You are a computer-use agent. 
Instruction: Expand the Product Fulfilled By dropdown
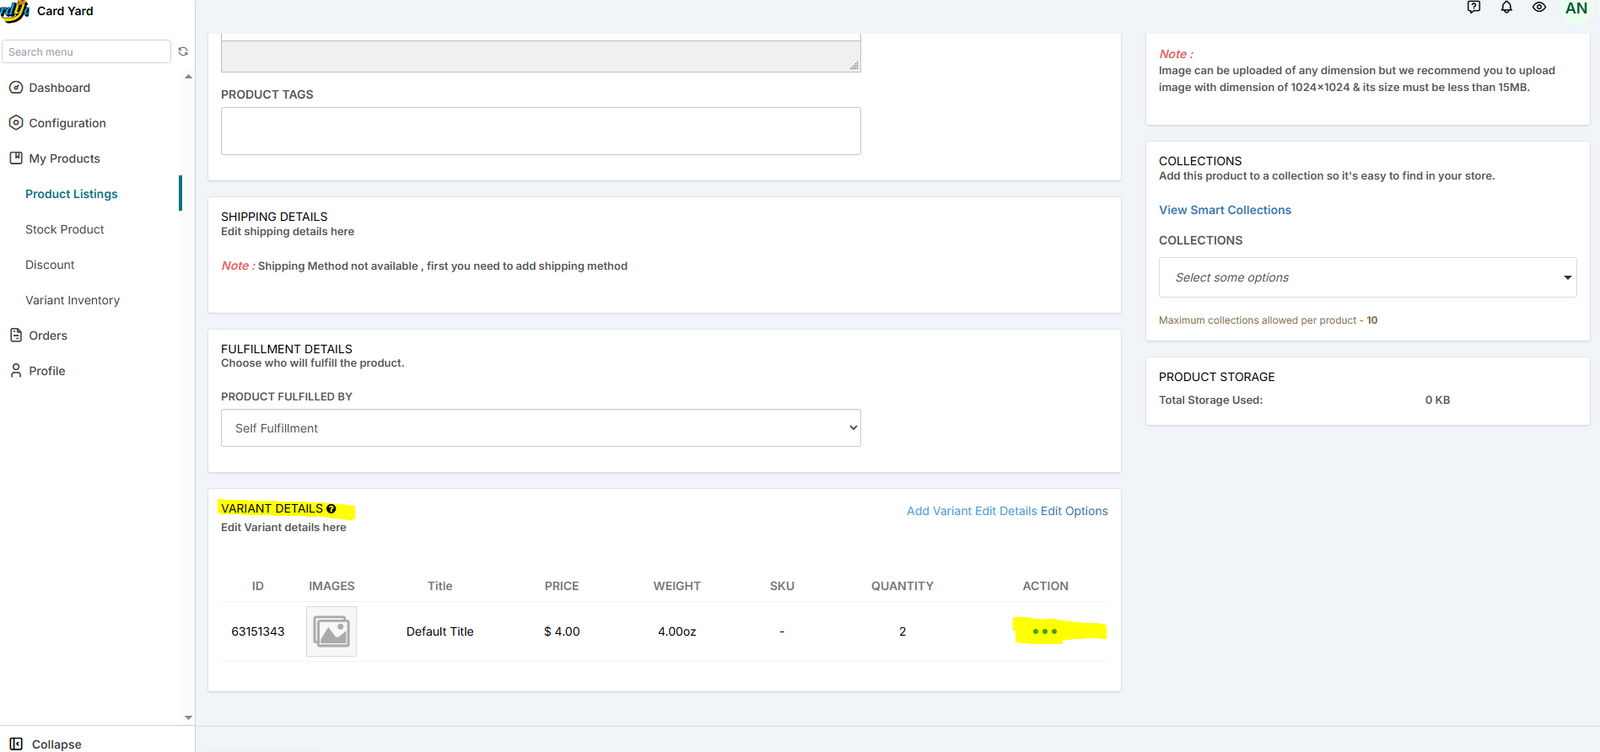click(x=540, y=428)
